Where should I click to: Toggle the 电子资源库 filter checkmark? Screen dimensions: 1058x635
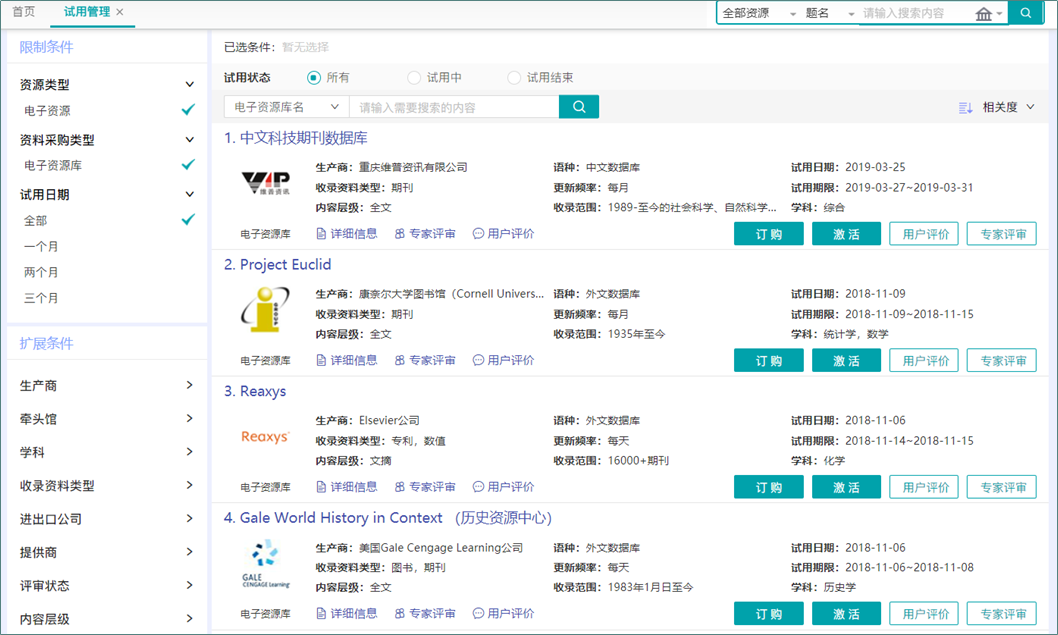point(188,165)
